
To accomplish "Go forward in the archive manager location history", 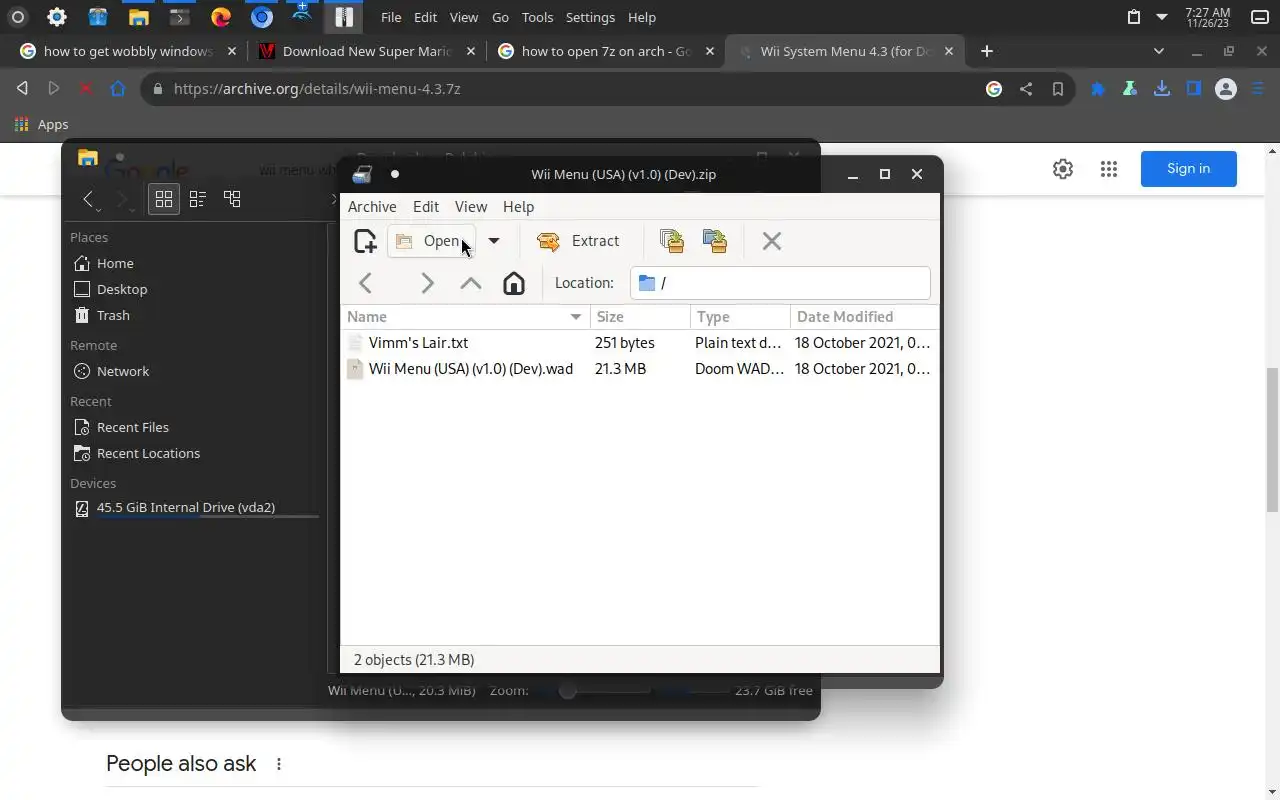I will point(427,283).
